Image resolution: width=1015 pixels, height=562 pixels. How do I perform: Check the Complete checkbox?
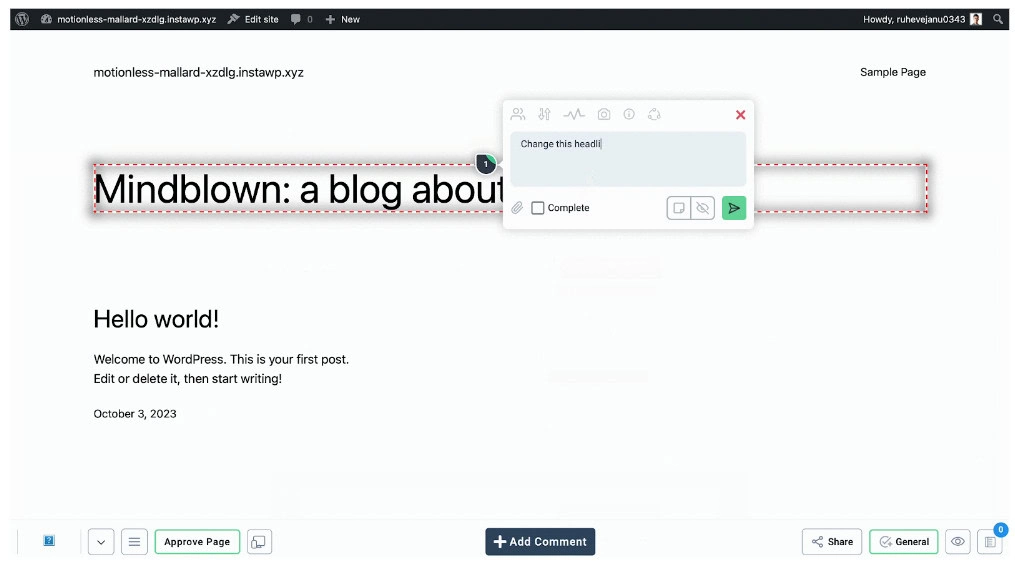(538, 208)
